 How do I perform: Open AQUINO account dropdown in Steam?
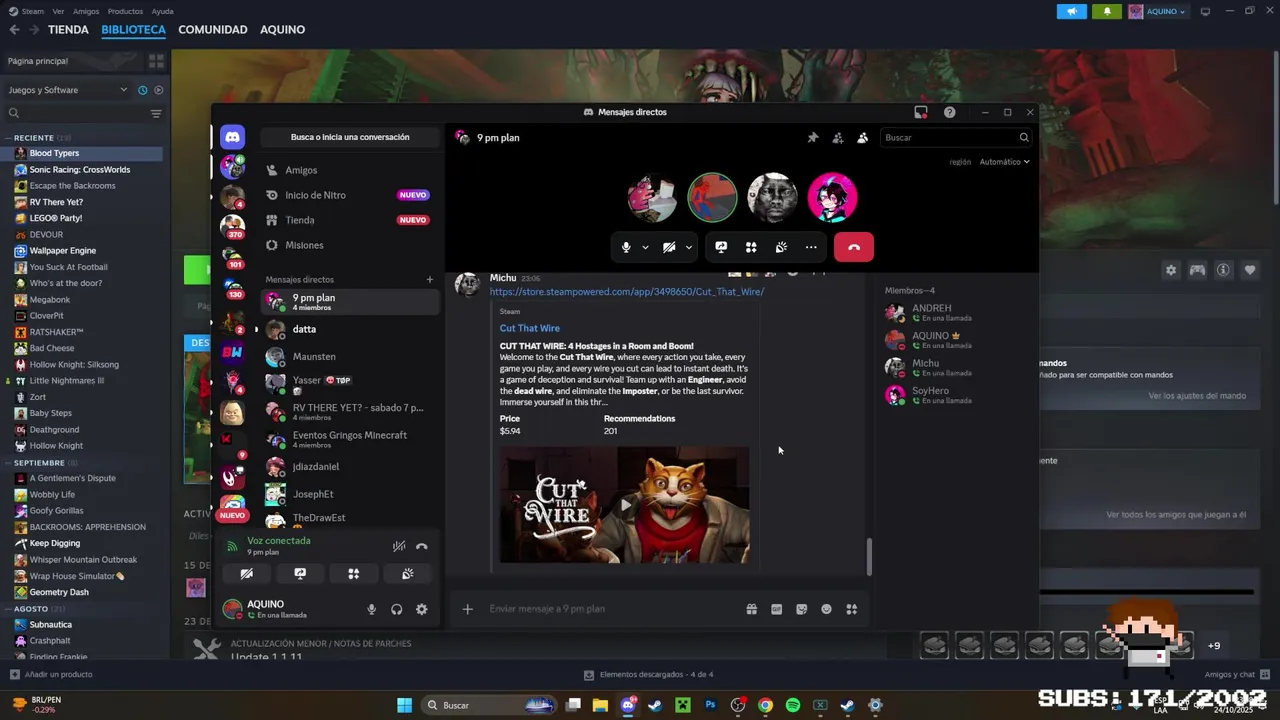[1158, 12]
